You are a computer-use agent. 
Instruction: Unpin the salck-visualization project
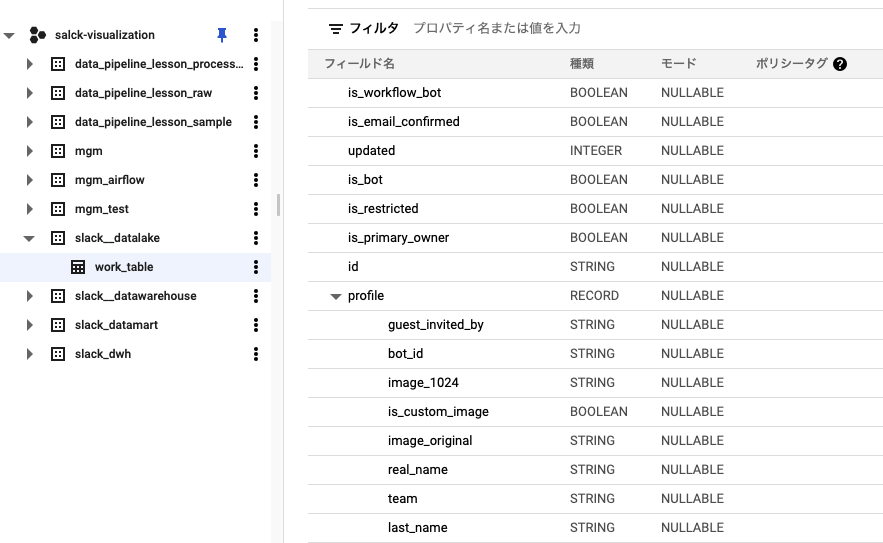point(222,35)
